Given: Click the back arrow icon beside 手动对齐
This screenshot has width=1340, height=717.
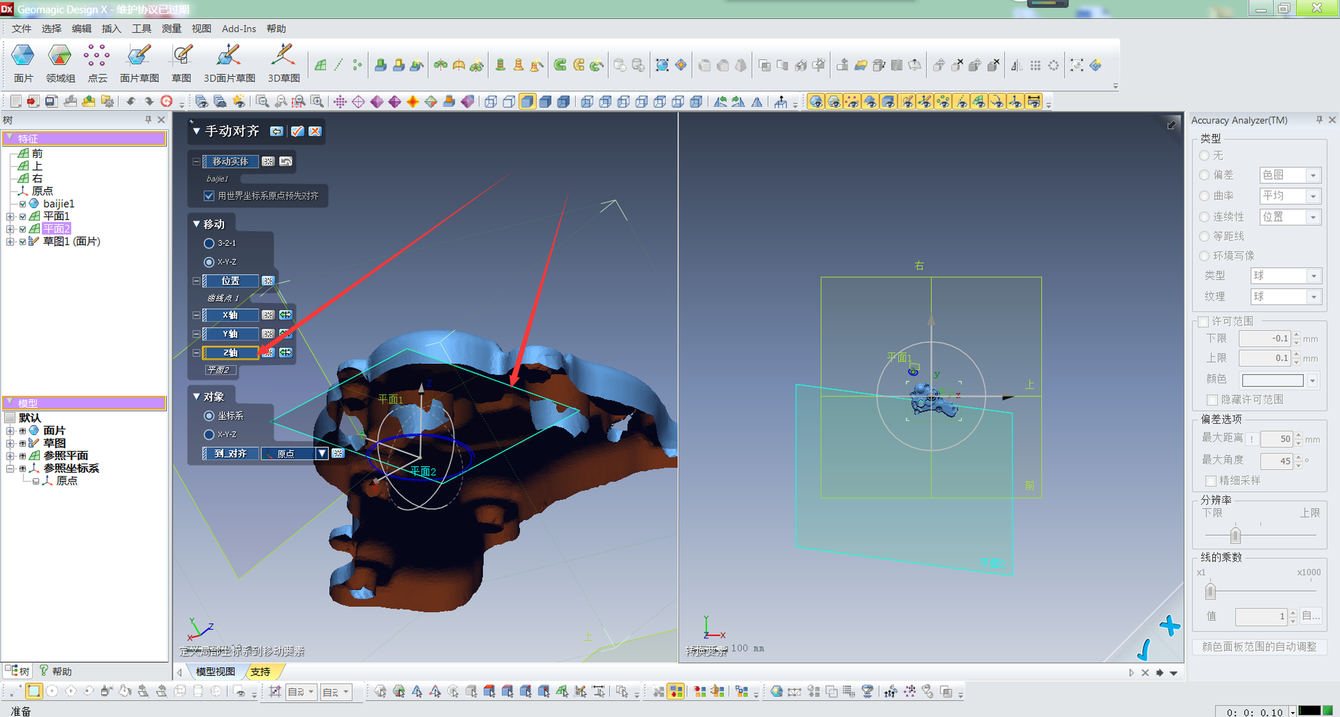Looking at the screenshot, I should pyautogui.click(x=277, y=131).
